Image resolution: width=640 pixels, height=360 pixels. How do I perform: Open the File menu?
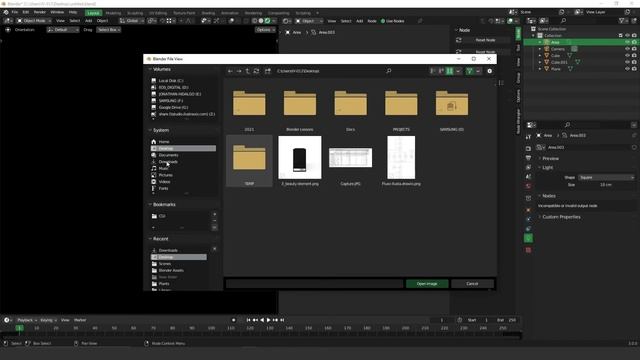(x=15, y=12)
